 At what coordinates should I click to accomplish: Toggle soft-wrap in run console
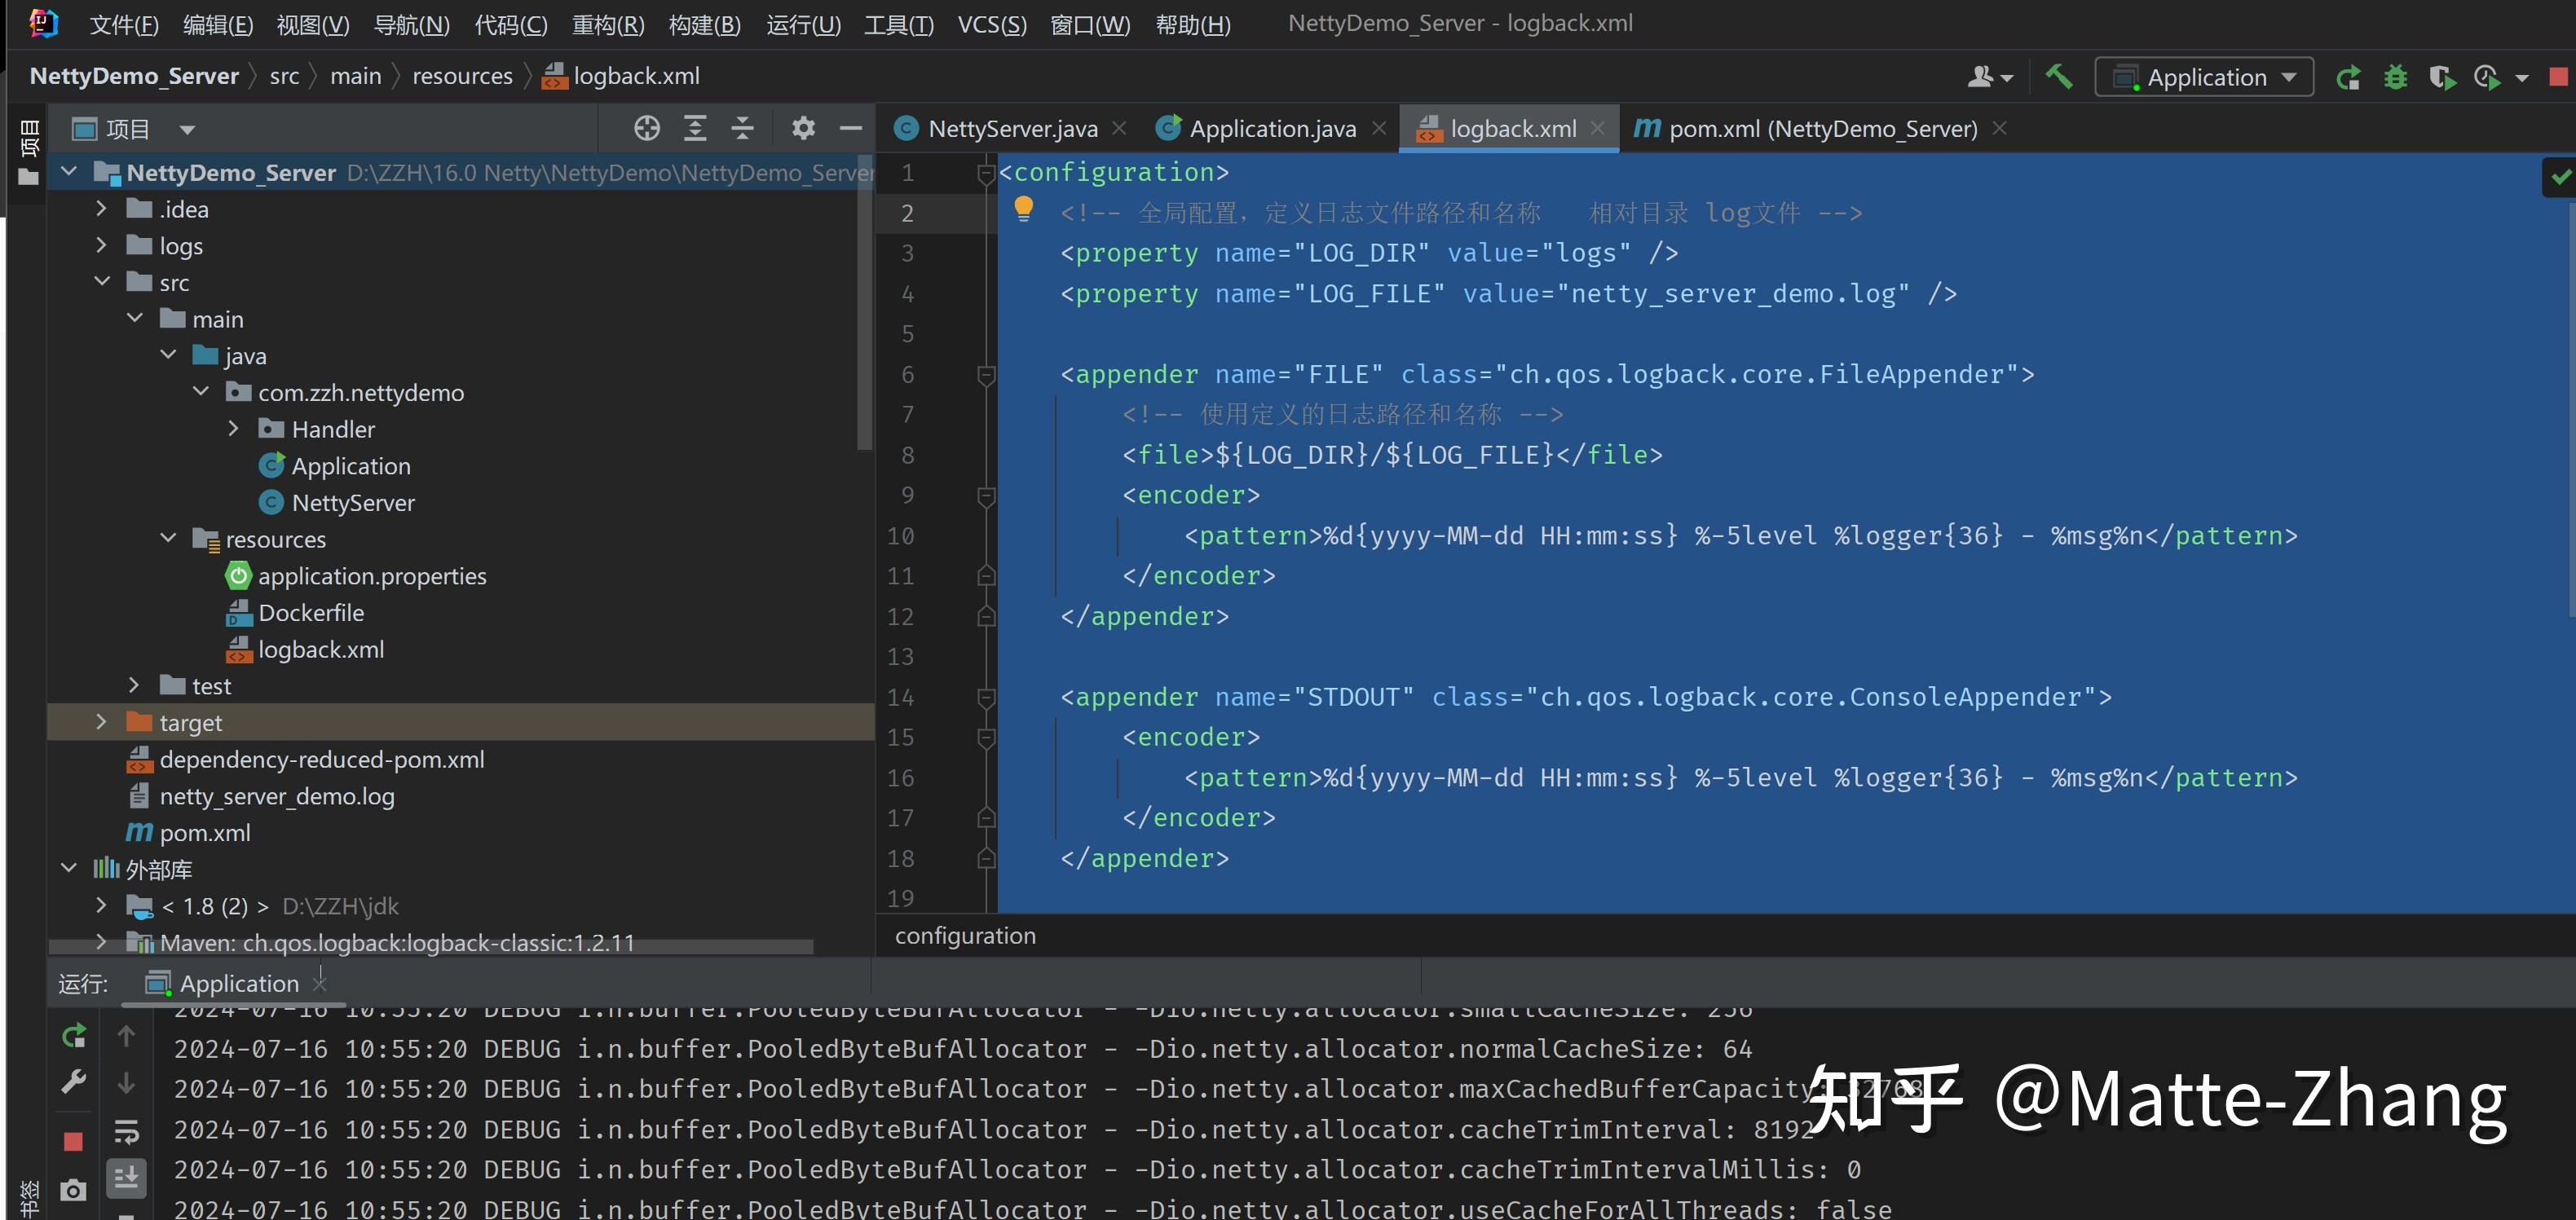pos(127,1132)
